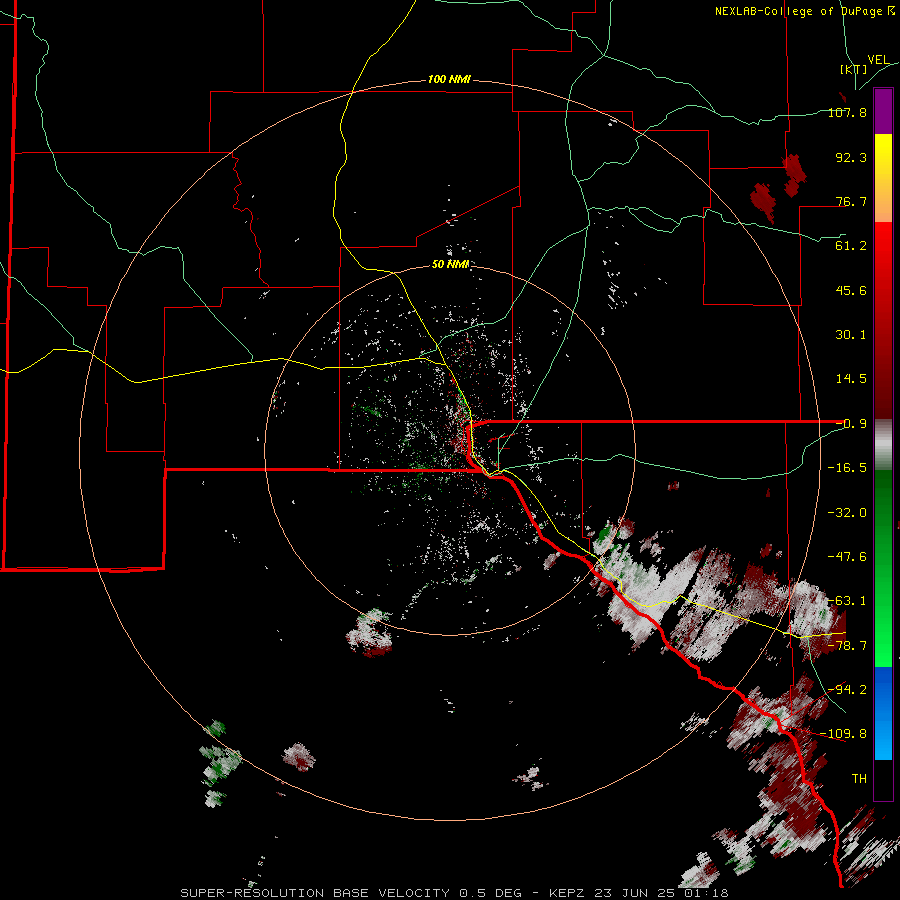Viewport: 900px width, 900px height.
Task: Click the 100 NMI range ring label
Action: (449, 79)
